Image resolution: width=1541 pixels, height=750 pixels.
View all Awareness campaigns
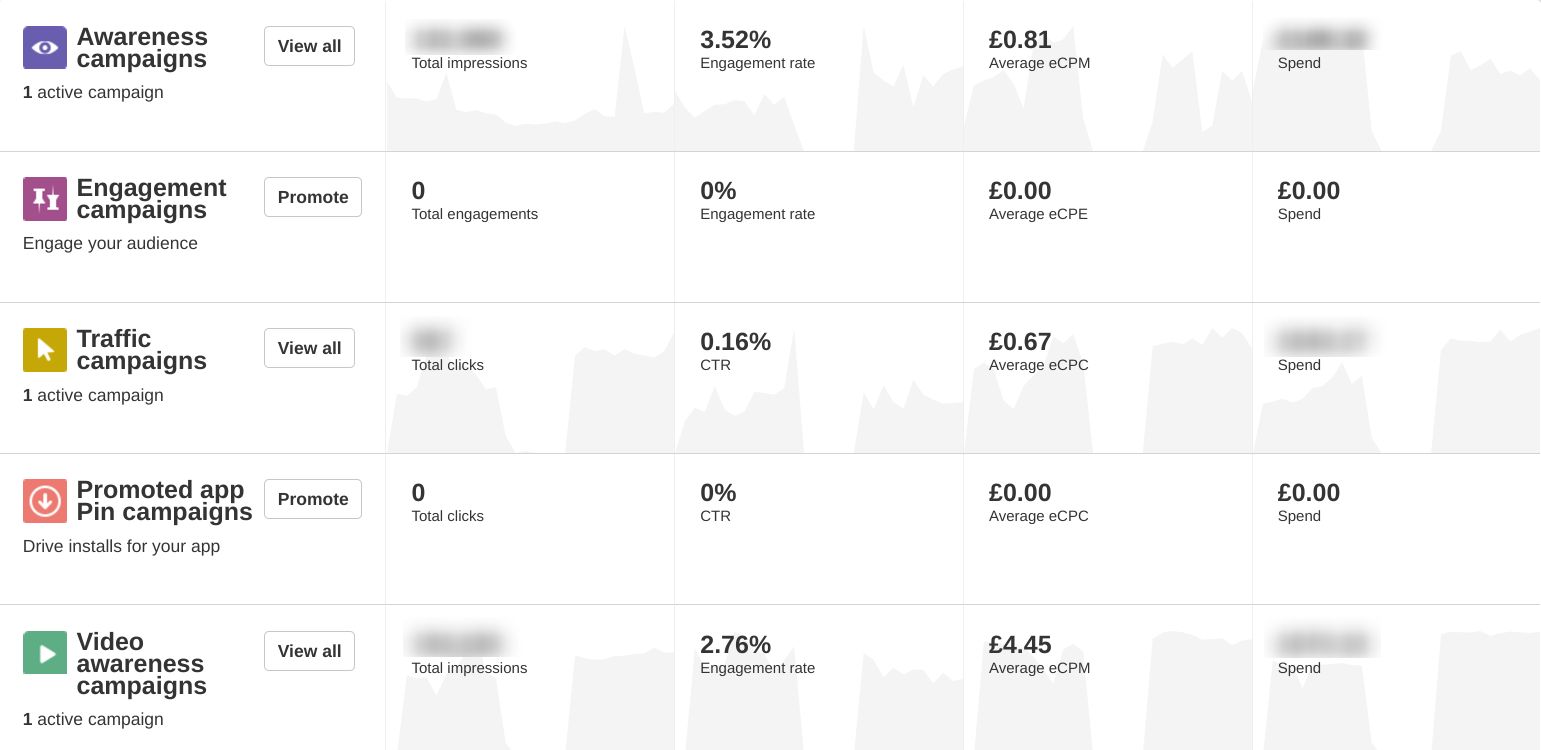(309, 46)
